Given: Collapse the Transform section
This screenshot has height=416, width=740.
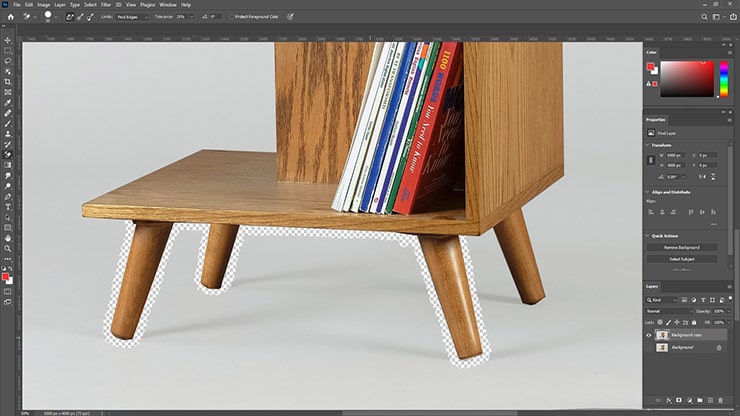Looking at the screenshot, I should tap(649, 144).
